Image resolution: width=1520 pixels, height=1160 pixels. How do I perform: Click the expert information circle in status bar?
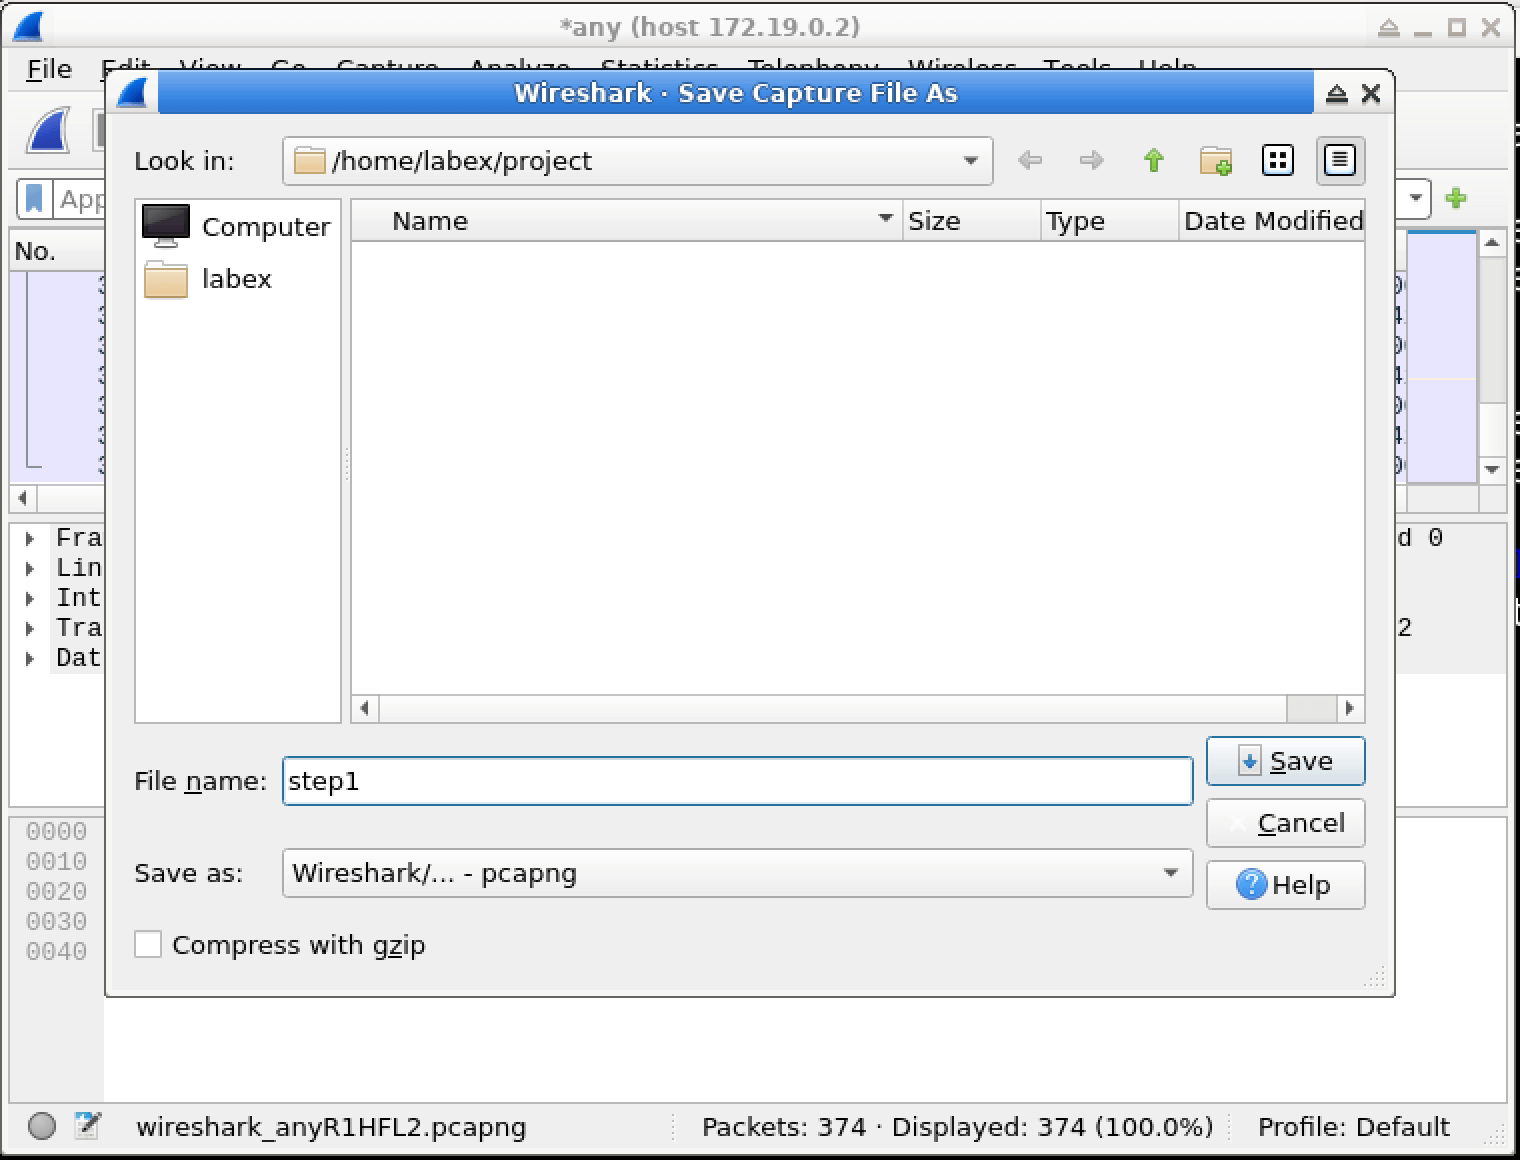tap(42, 1126)
